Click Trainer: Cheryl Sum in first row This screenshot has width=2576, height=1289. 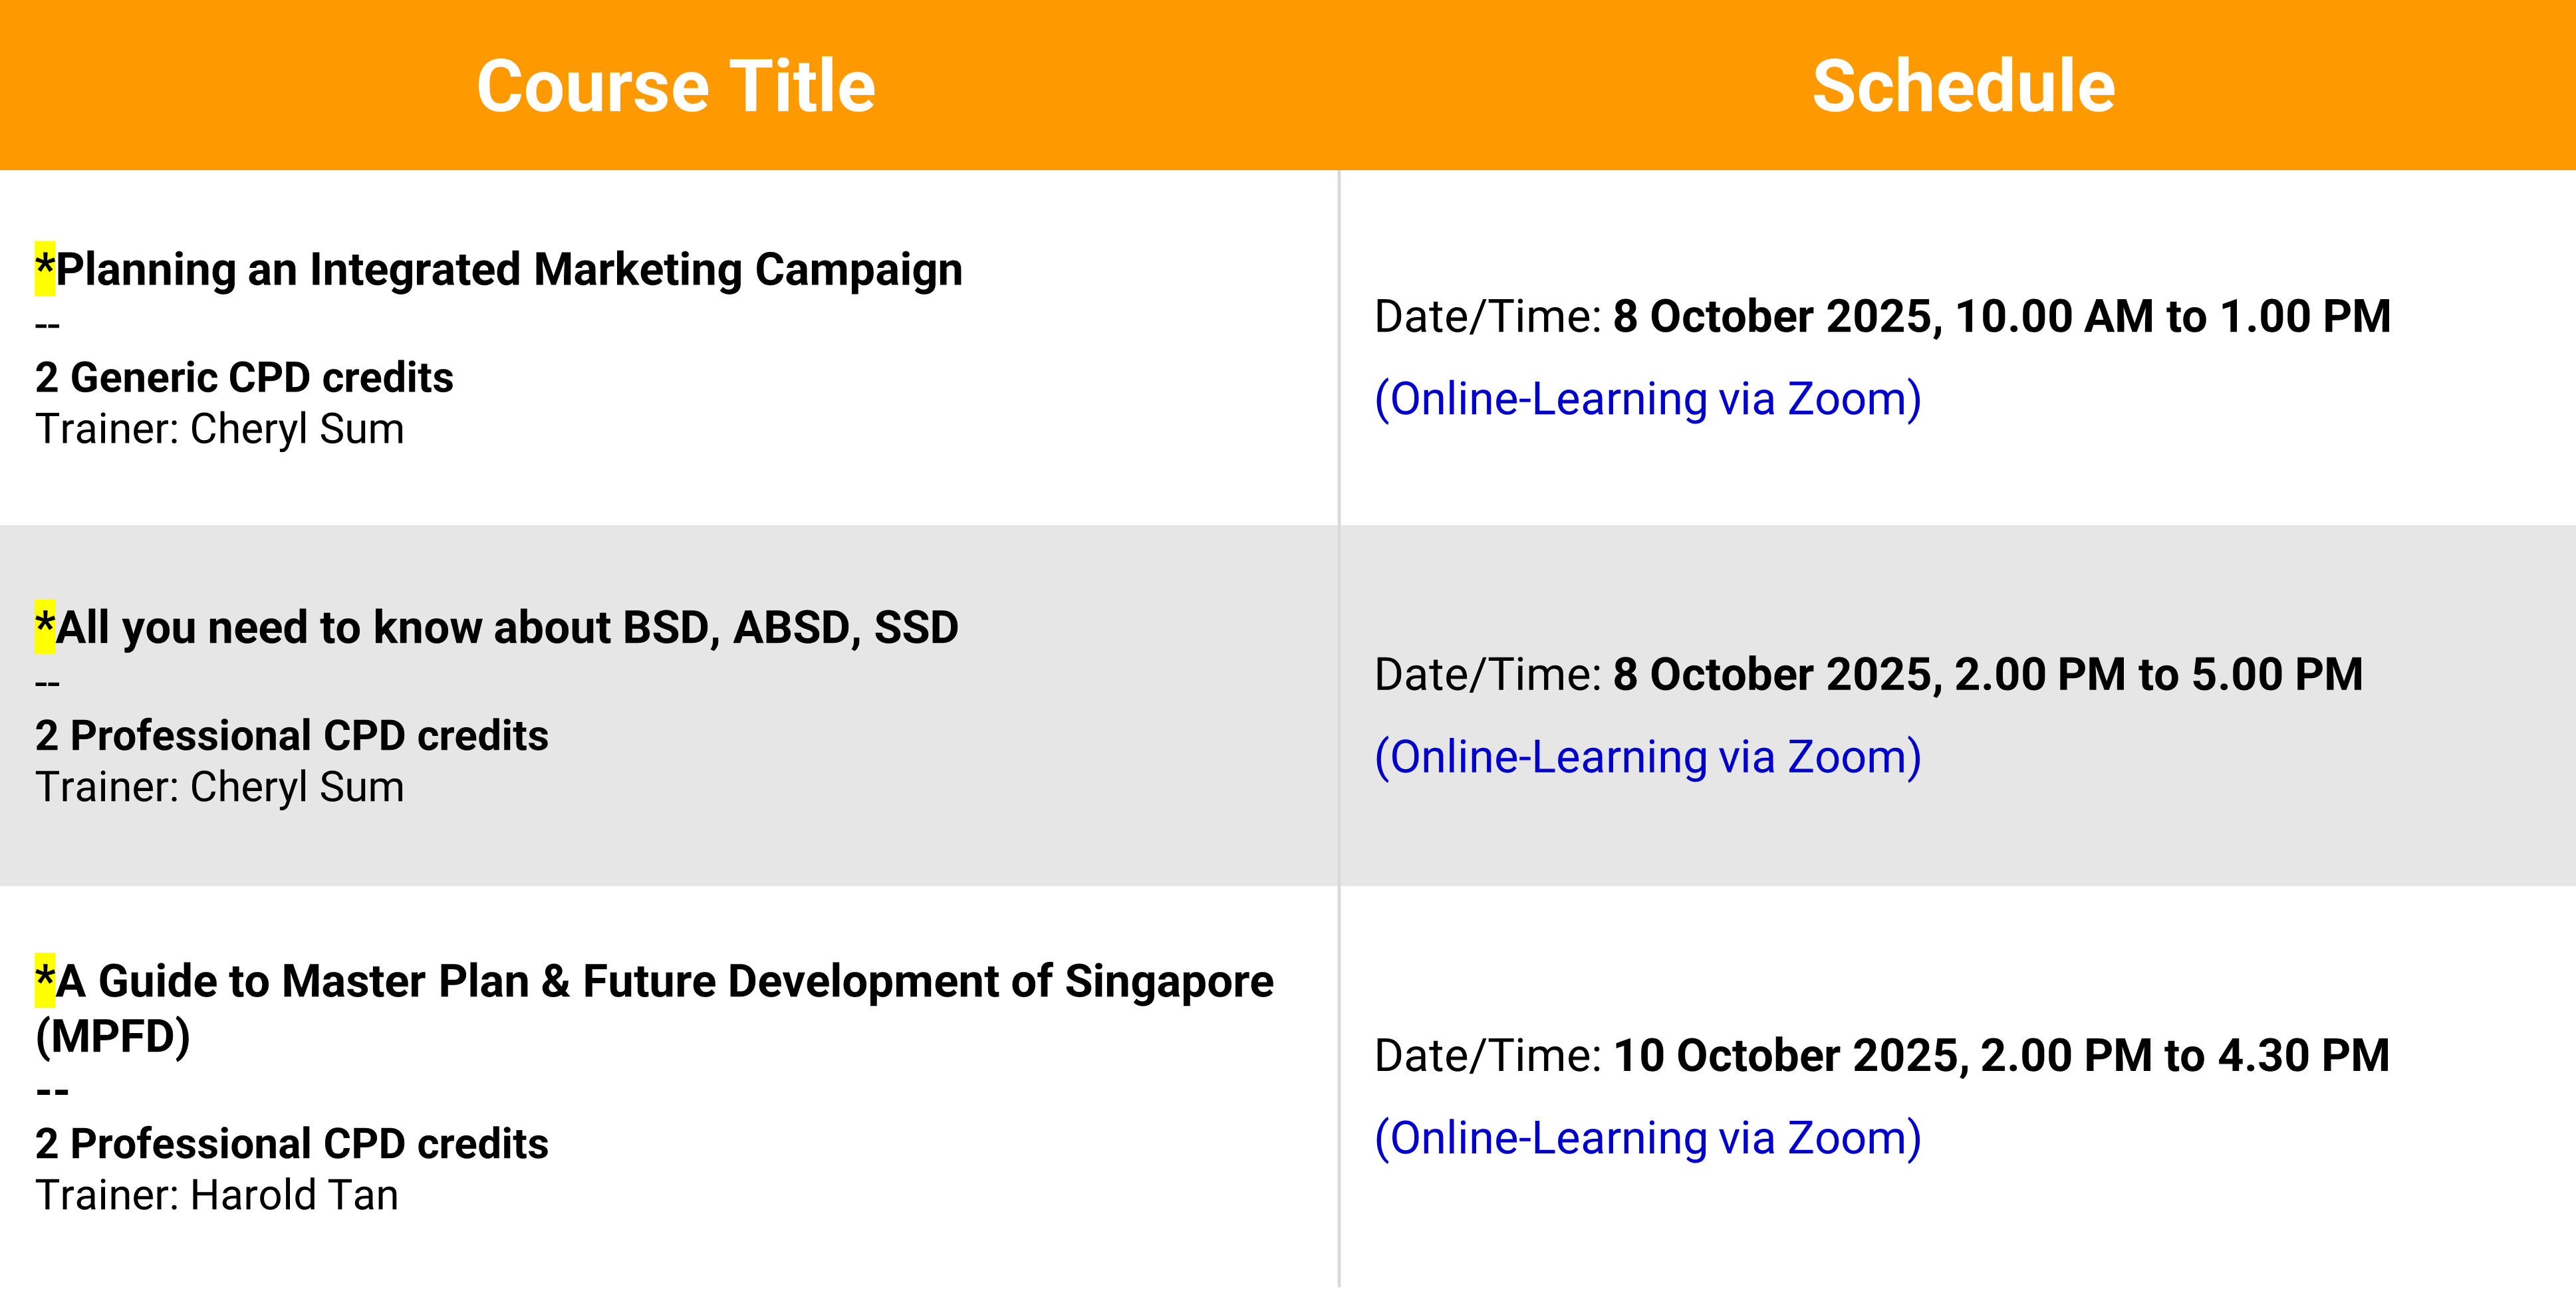[220, 429]
